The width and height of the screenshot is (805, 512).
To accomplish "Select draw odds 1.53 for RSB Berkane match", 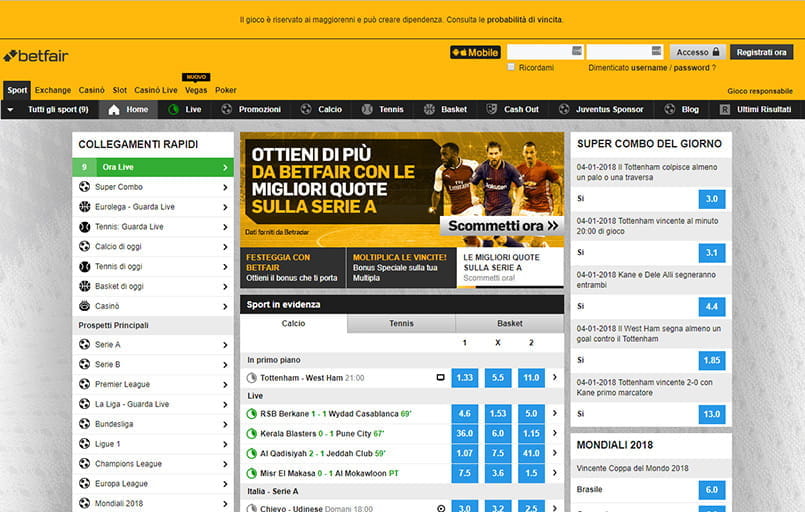I will click(x=498, y=413).
